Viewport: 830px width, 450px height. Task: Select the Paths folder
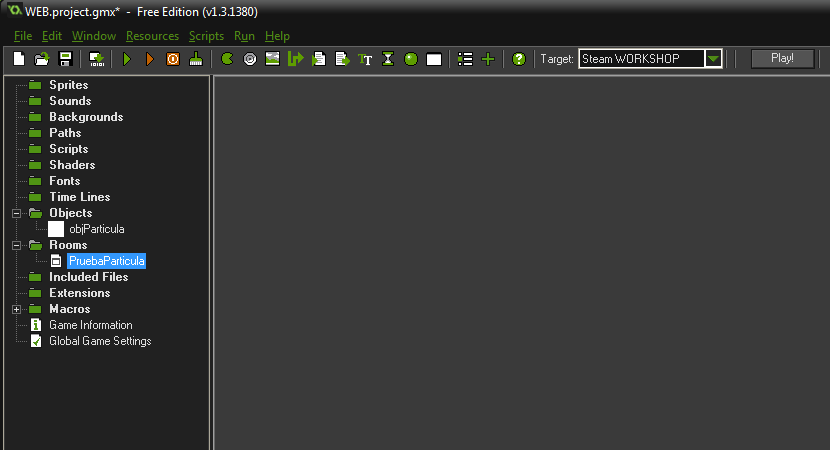[x=65, y=133]
